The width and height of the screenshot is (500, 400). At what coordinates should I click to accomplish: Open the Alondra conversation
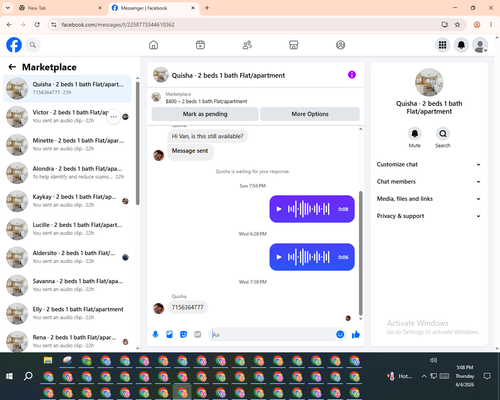[67, 173]
